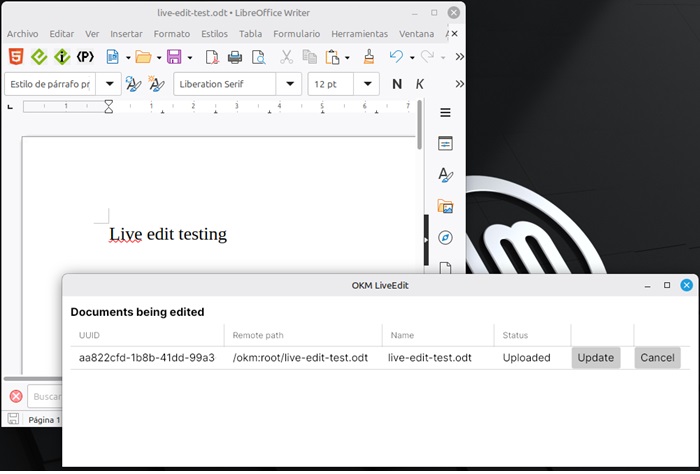This screenshot has height=474, width=700.
Task: Click the "Live edit testing" document text
Action: 168,234
